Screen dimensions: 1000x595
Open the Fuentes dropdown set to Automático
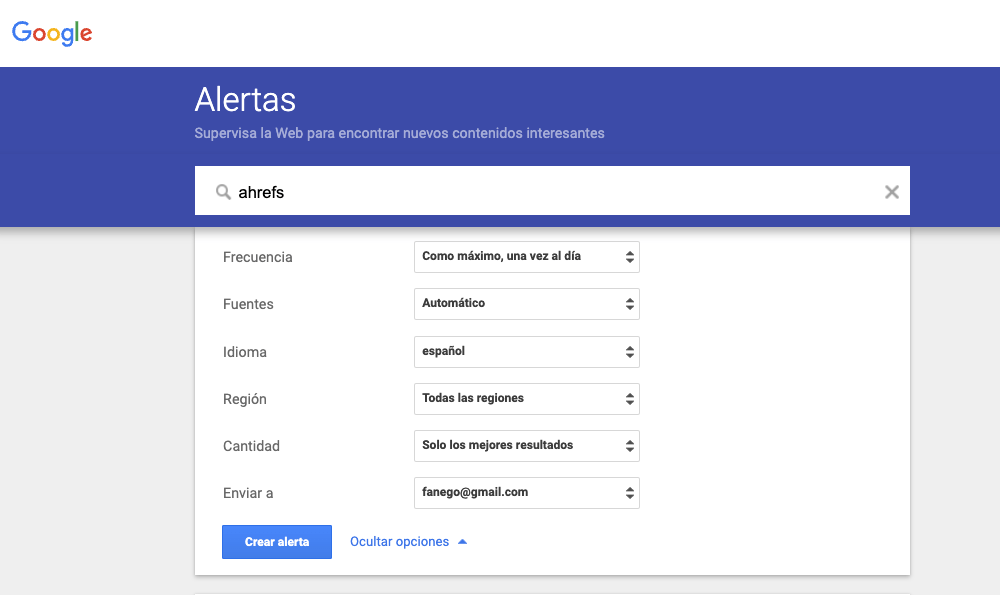pos(527,304)
